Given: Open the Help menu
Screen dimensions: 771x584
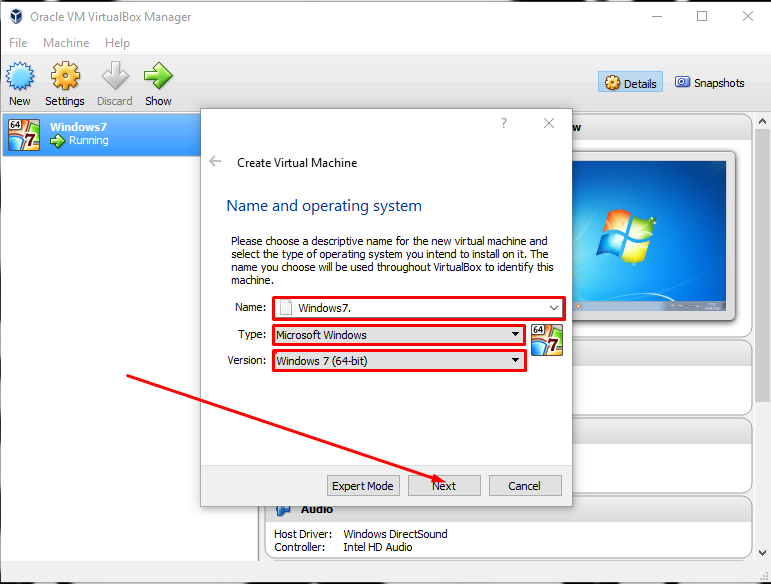Looking at the screenshot, I should click(x=117, y=43).
